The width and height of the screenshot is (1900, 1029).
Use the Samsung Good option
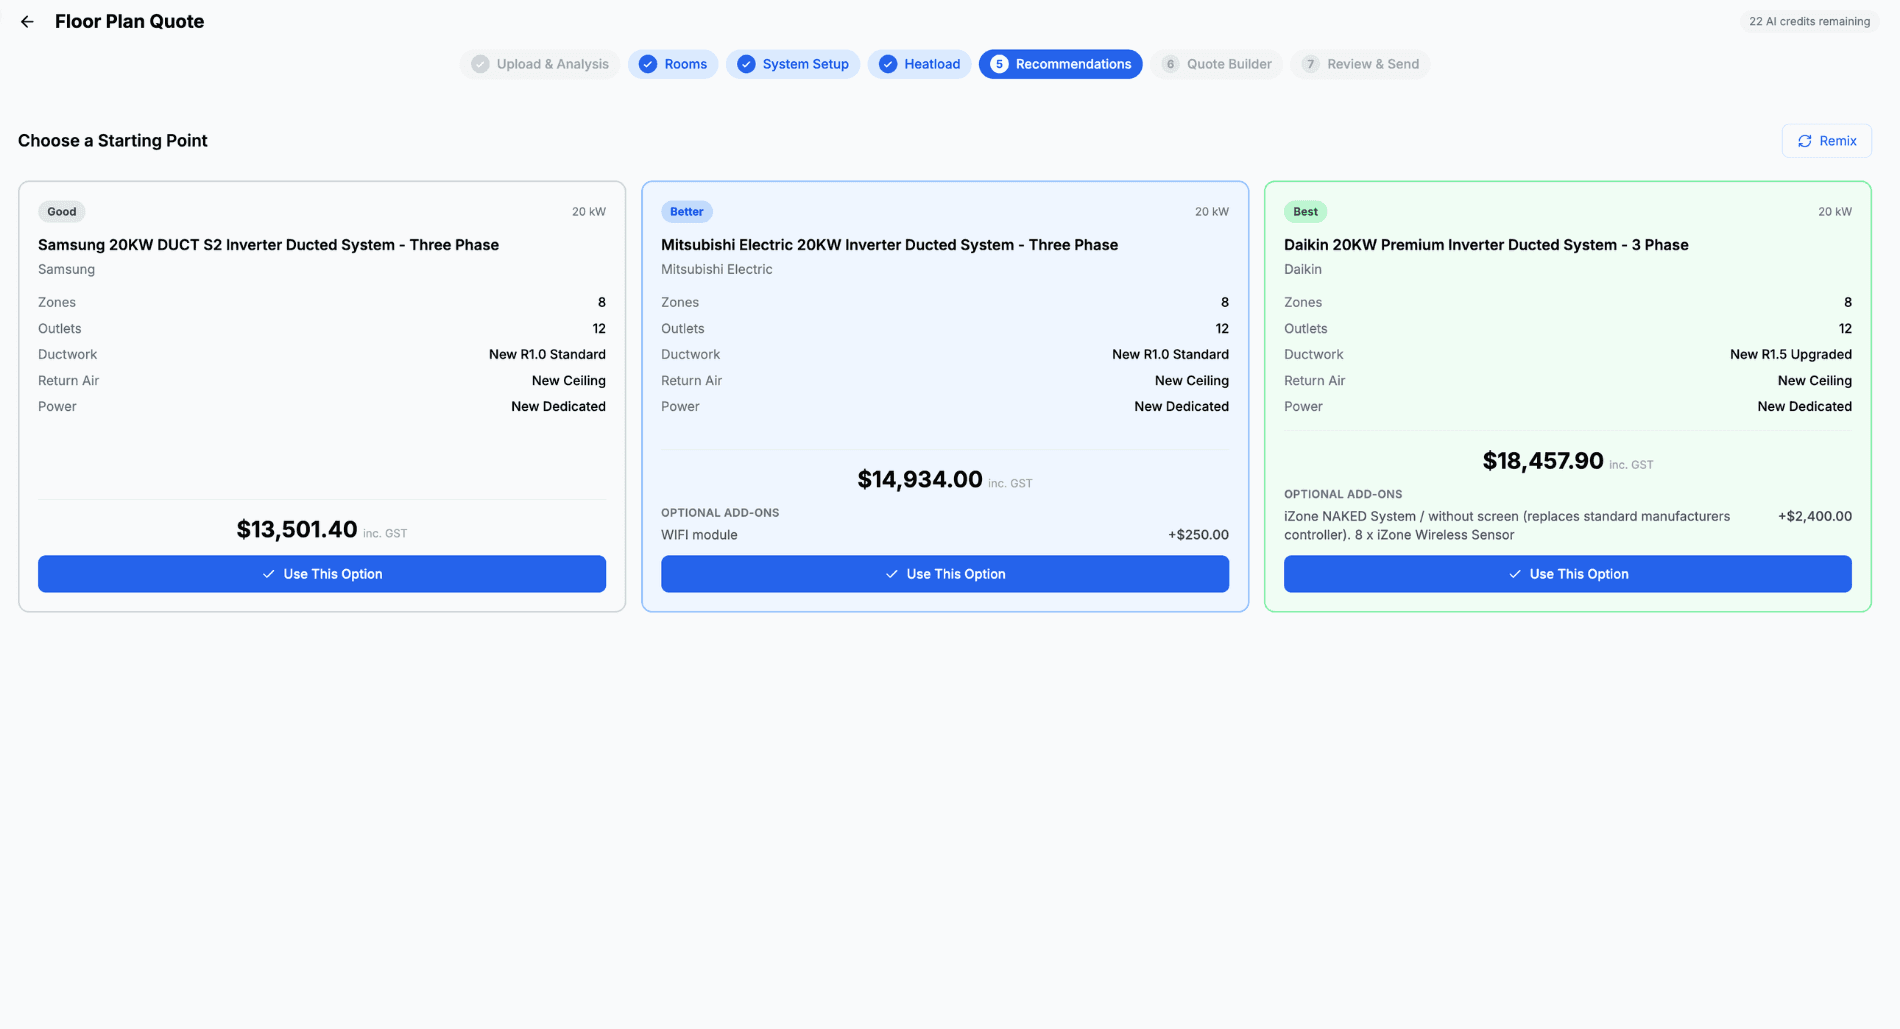[322, 574]
